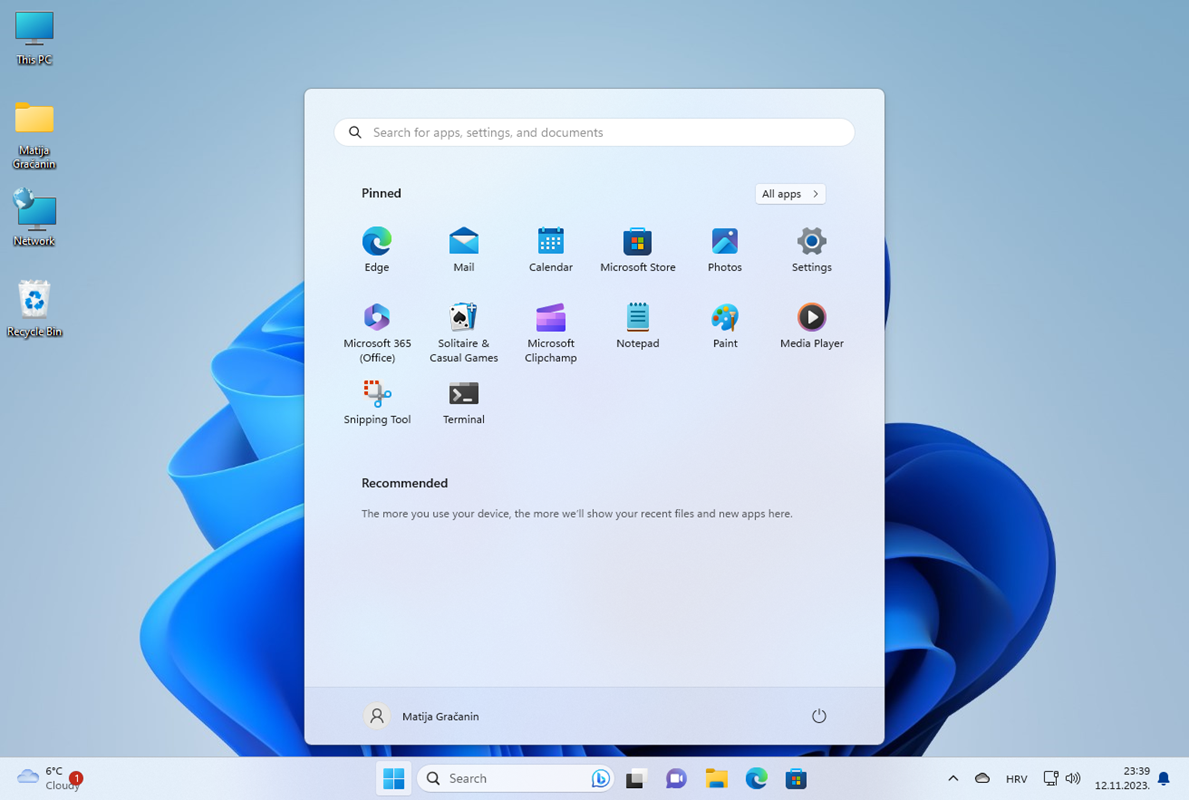The width and height of the screenshot is (1189, 800).
Task: Open File Explorer from the taskbar
Action: click(716, 778)
